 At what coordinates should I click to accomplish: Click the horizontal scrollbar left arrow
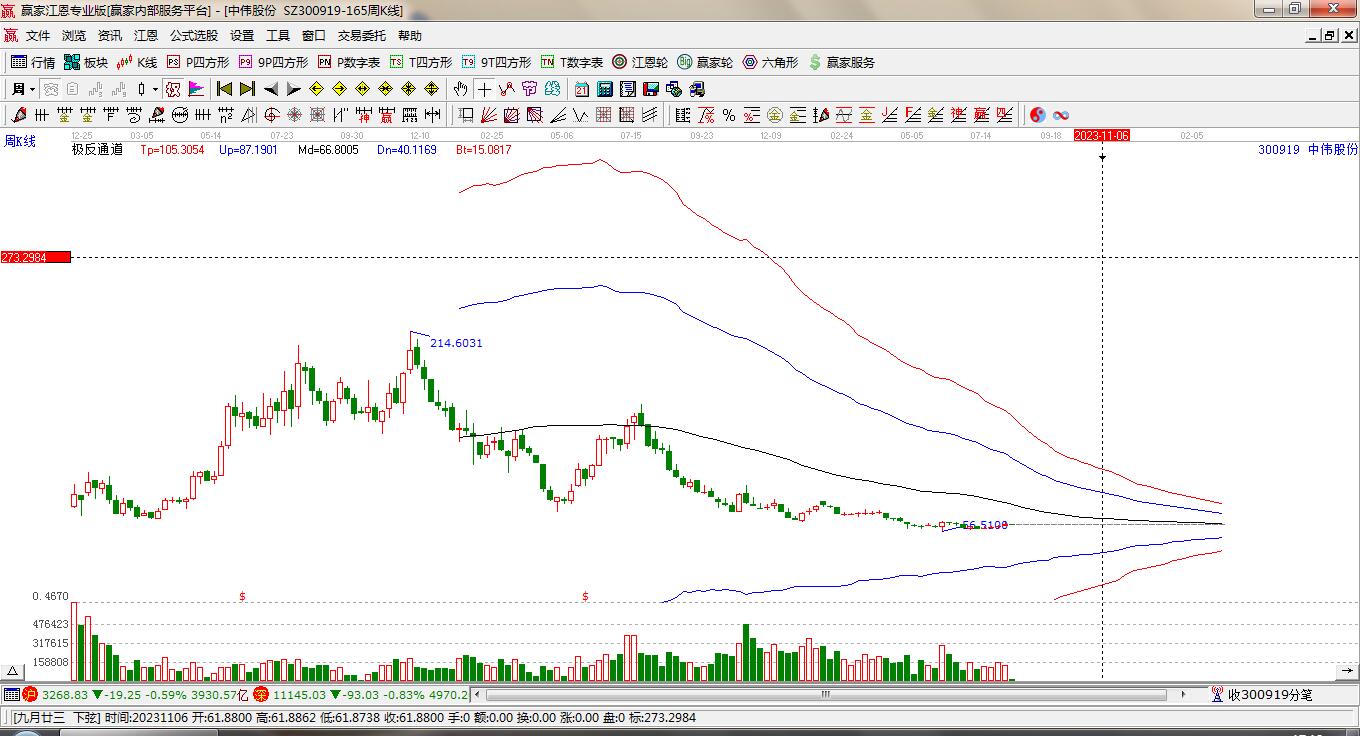[477, 694]
